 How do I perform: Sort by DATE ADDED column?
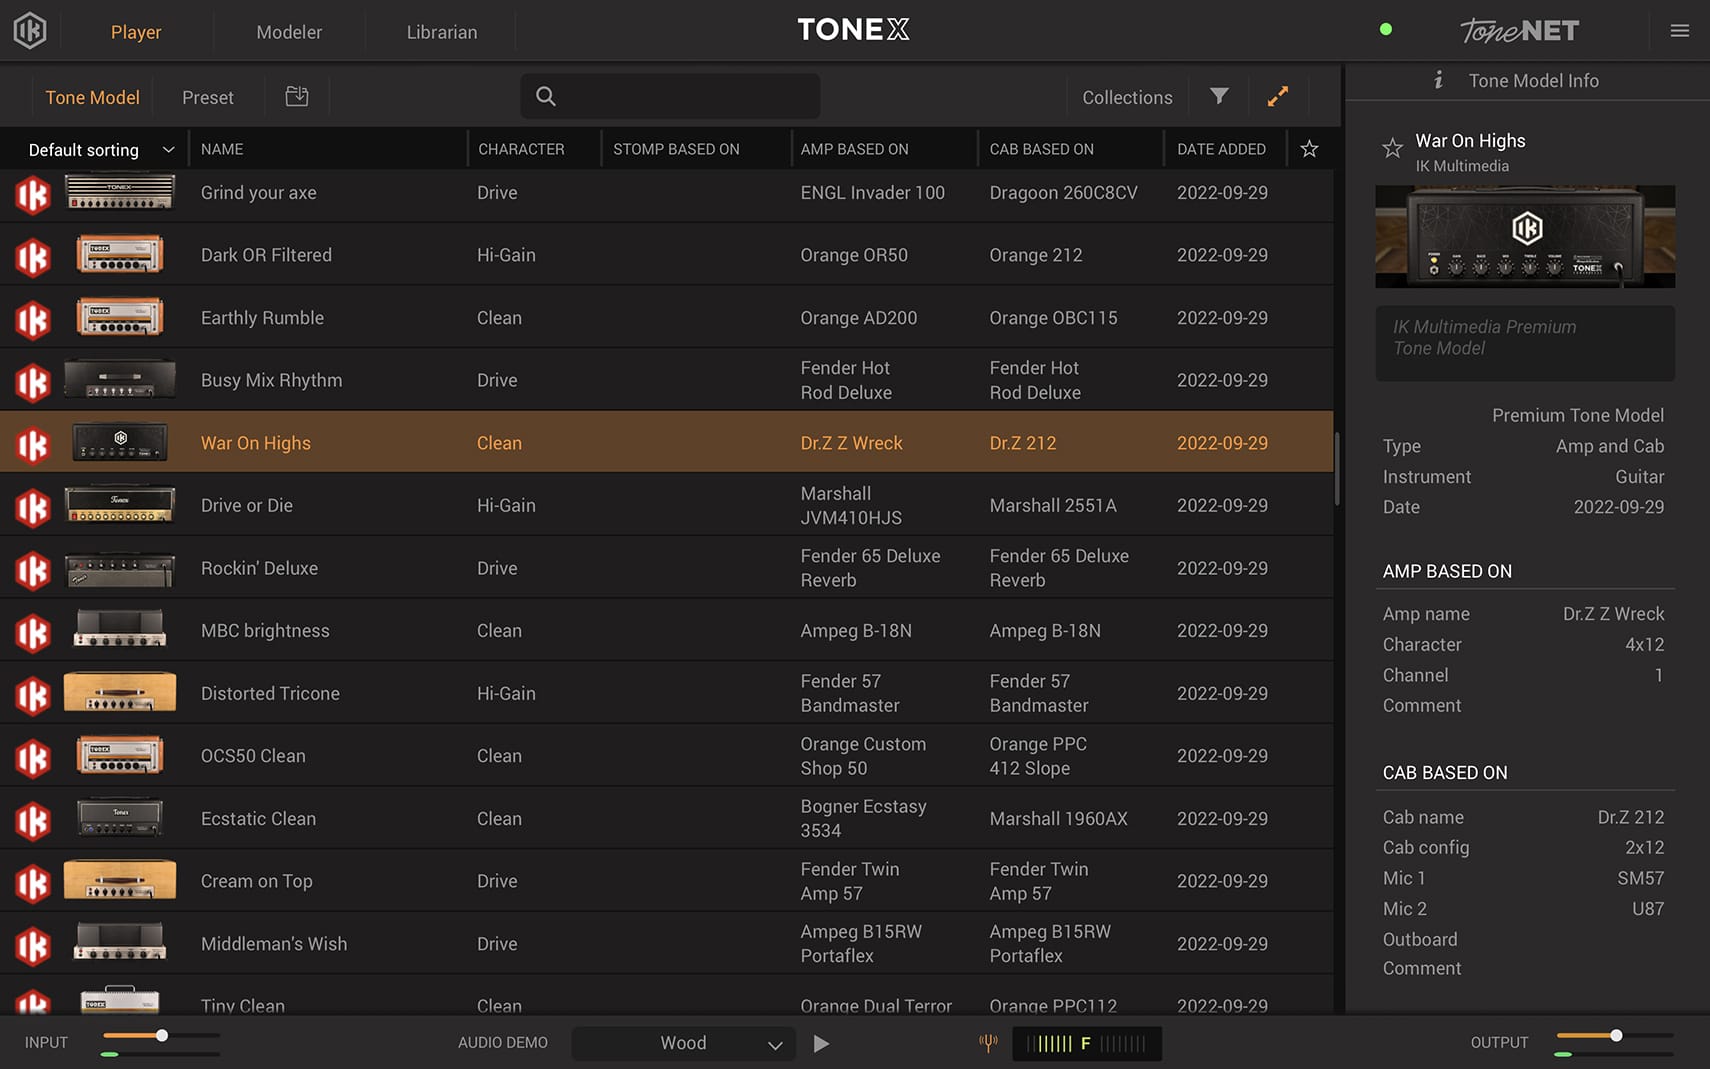tap(1221, 149)
